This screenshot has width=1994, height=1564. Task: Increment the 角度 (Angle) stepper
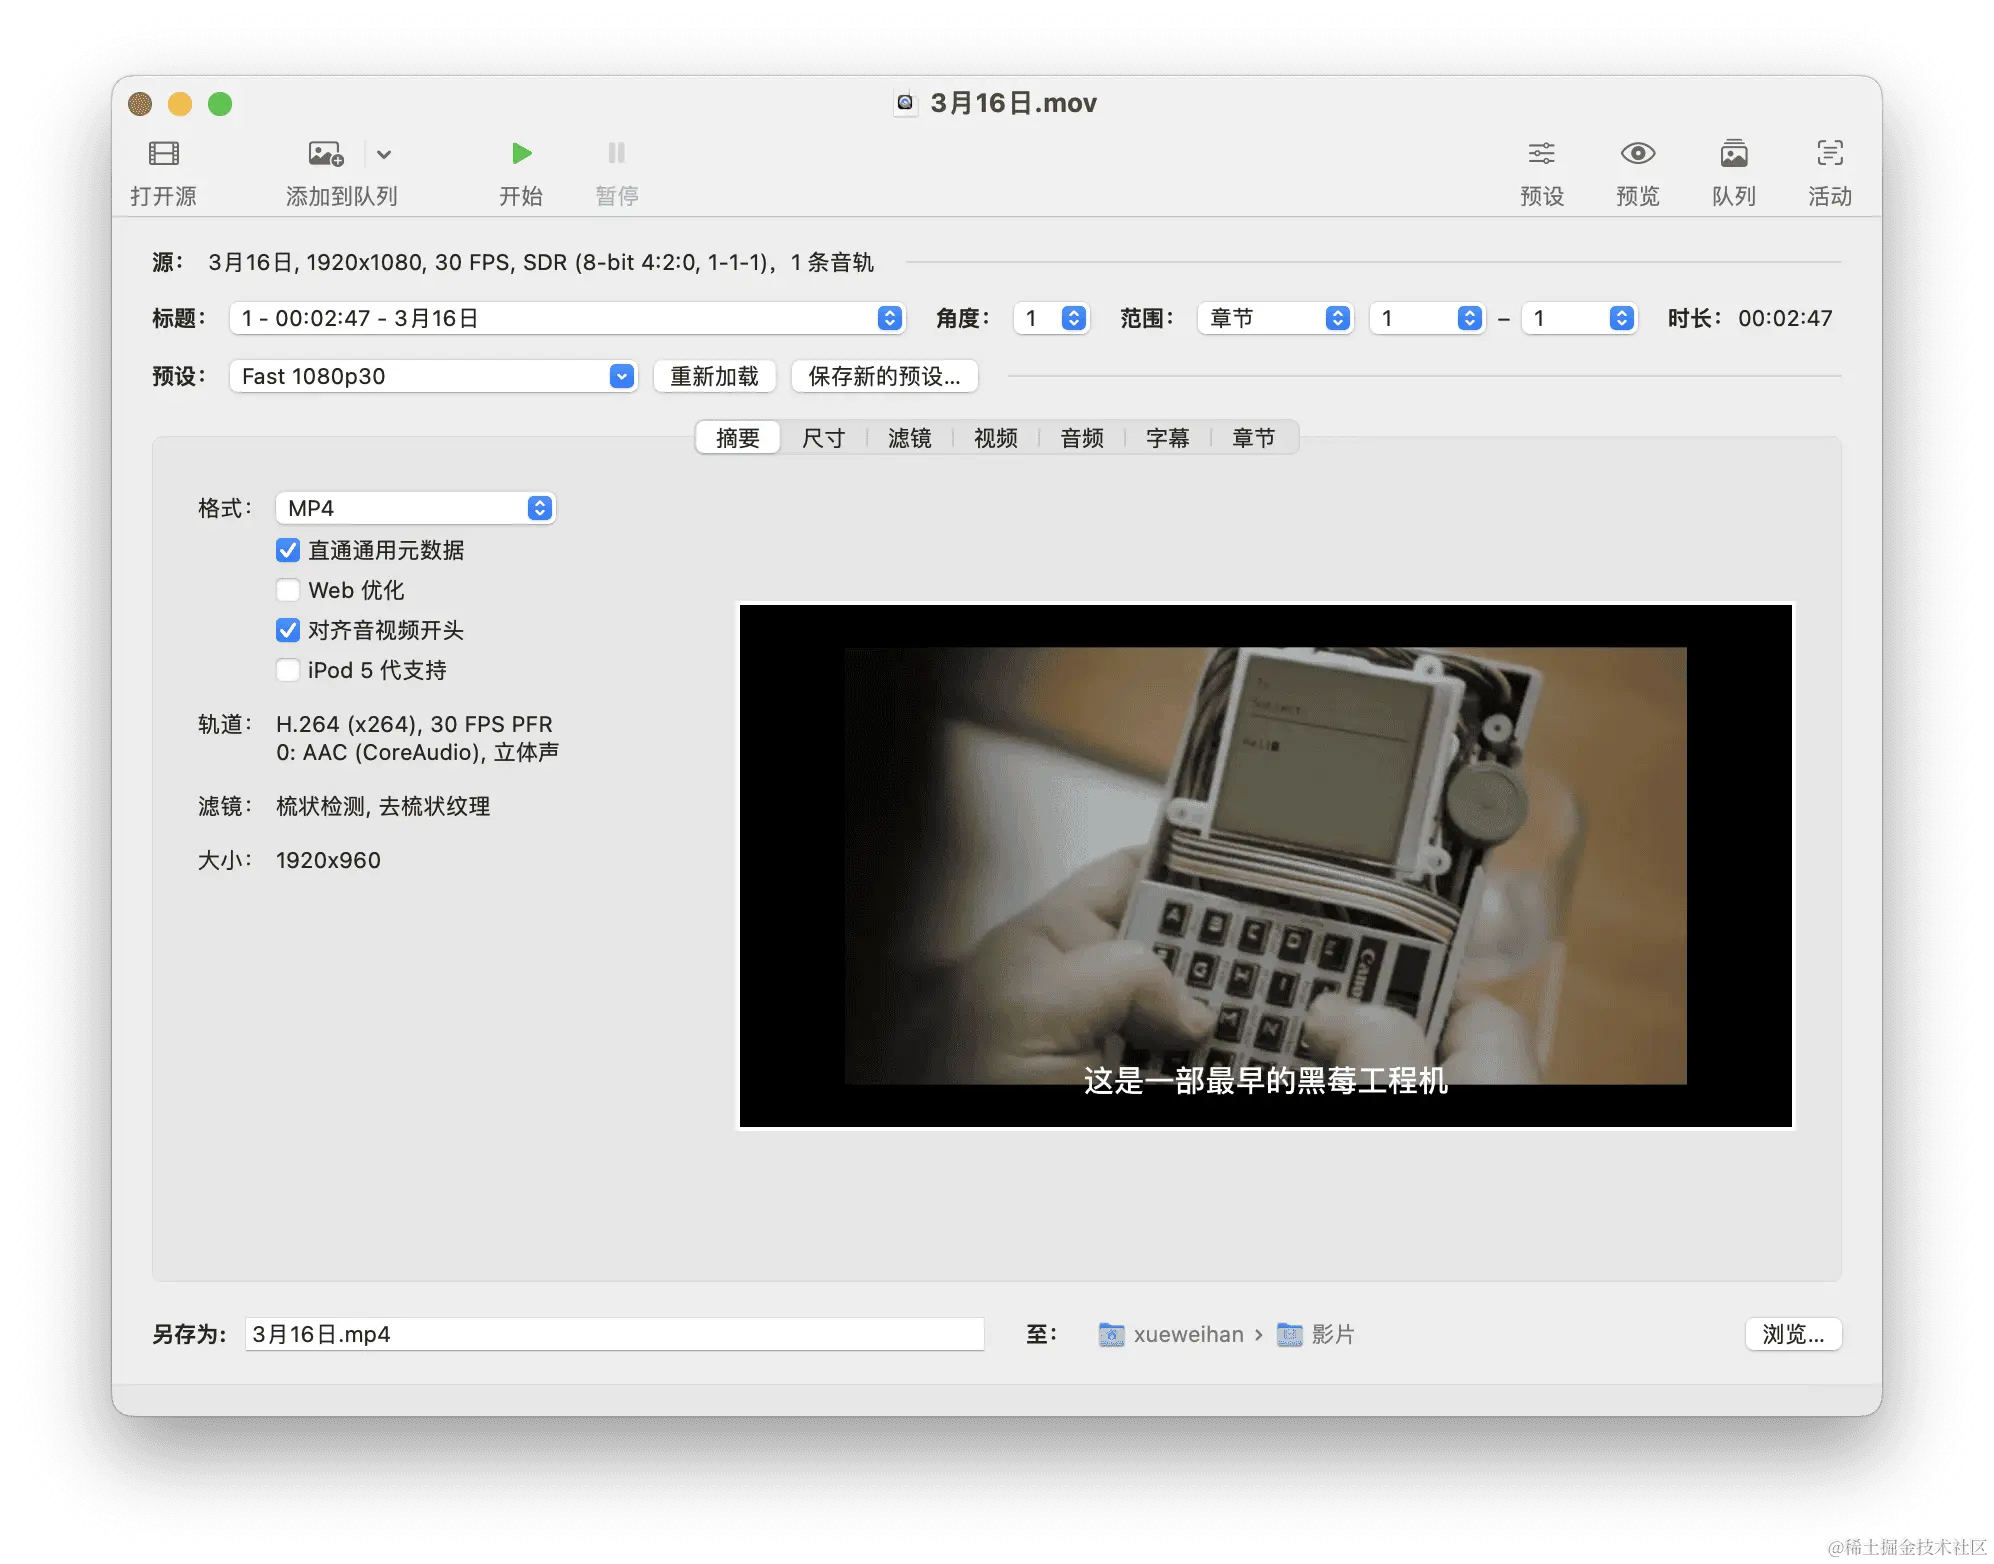tap(1072, 312)
